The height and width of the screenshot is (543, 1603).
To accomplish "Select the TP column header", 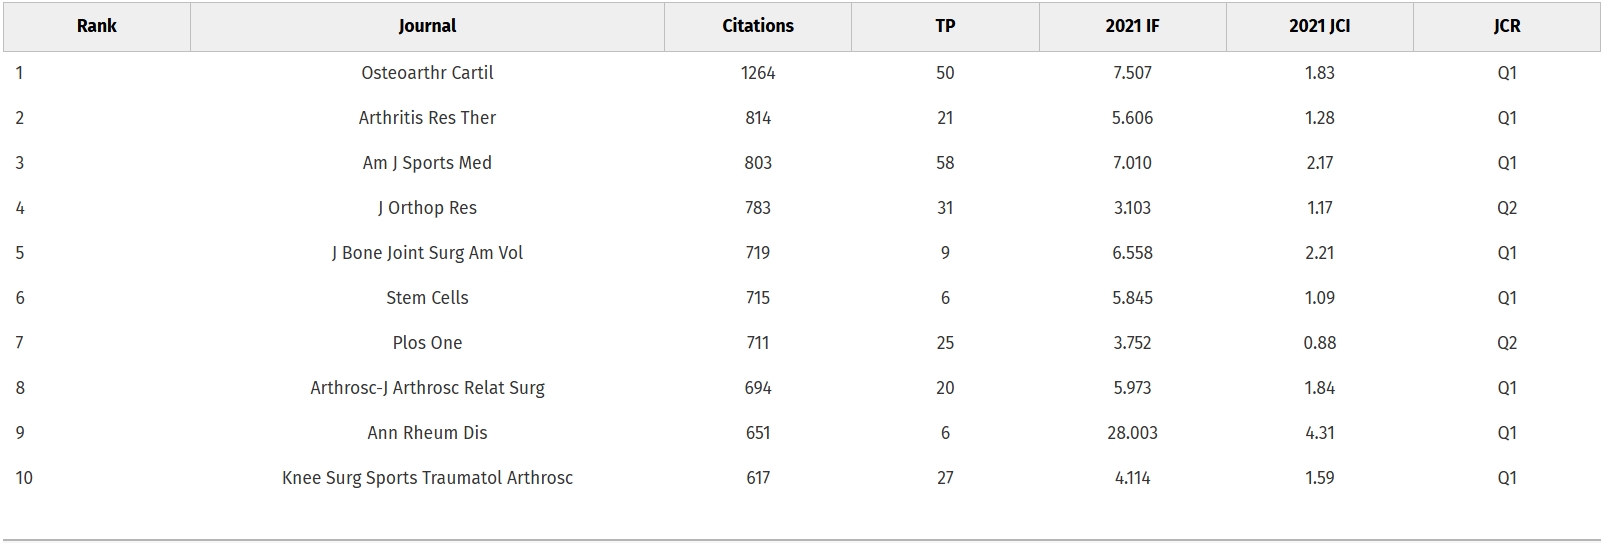I will coord(945,26).
